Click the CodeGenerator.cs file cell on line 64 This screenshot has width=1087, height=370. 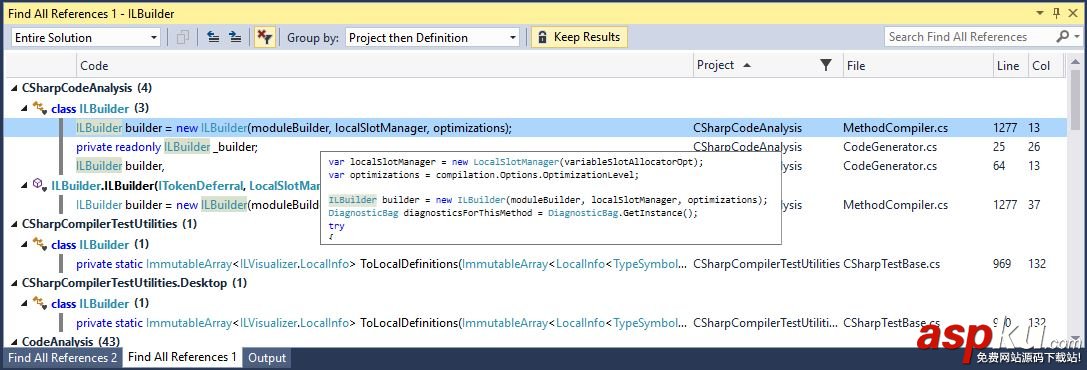(x=890, y=166)
